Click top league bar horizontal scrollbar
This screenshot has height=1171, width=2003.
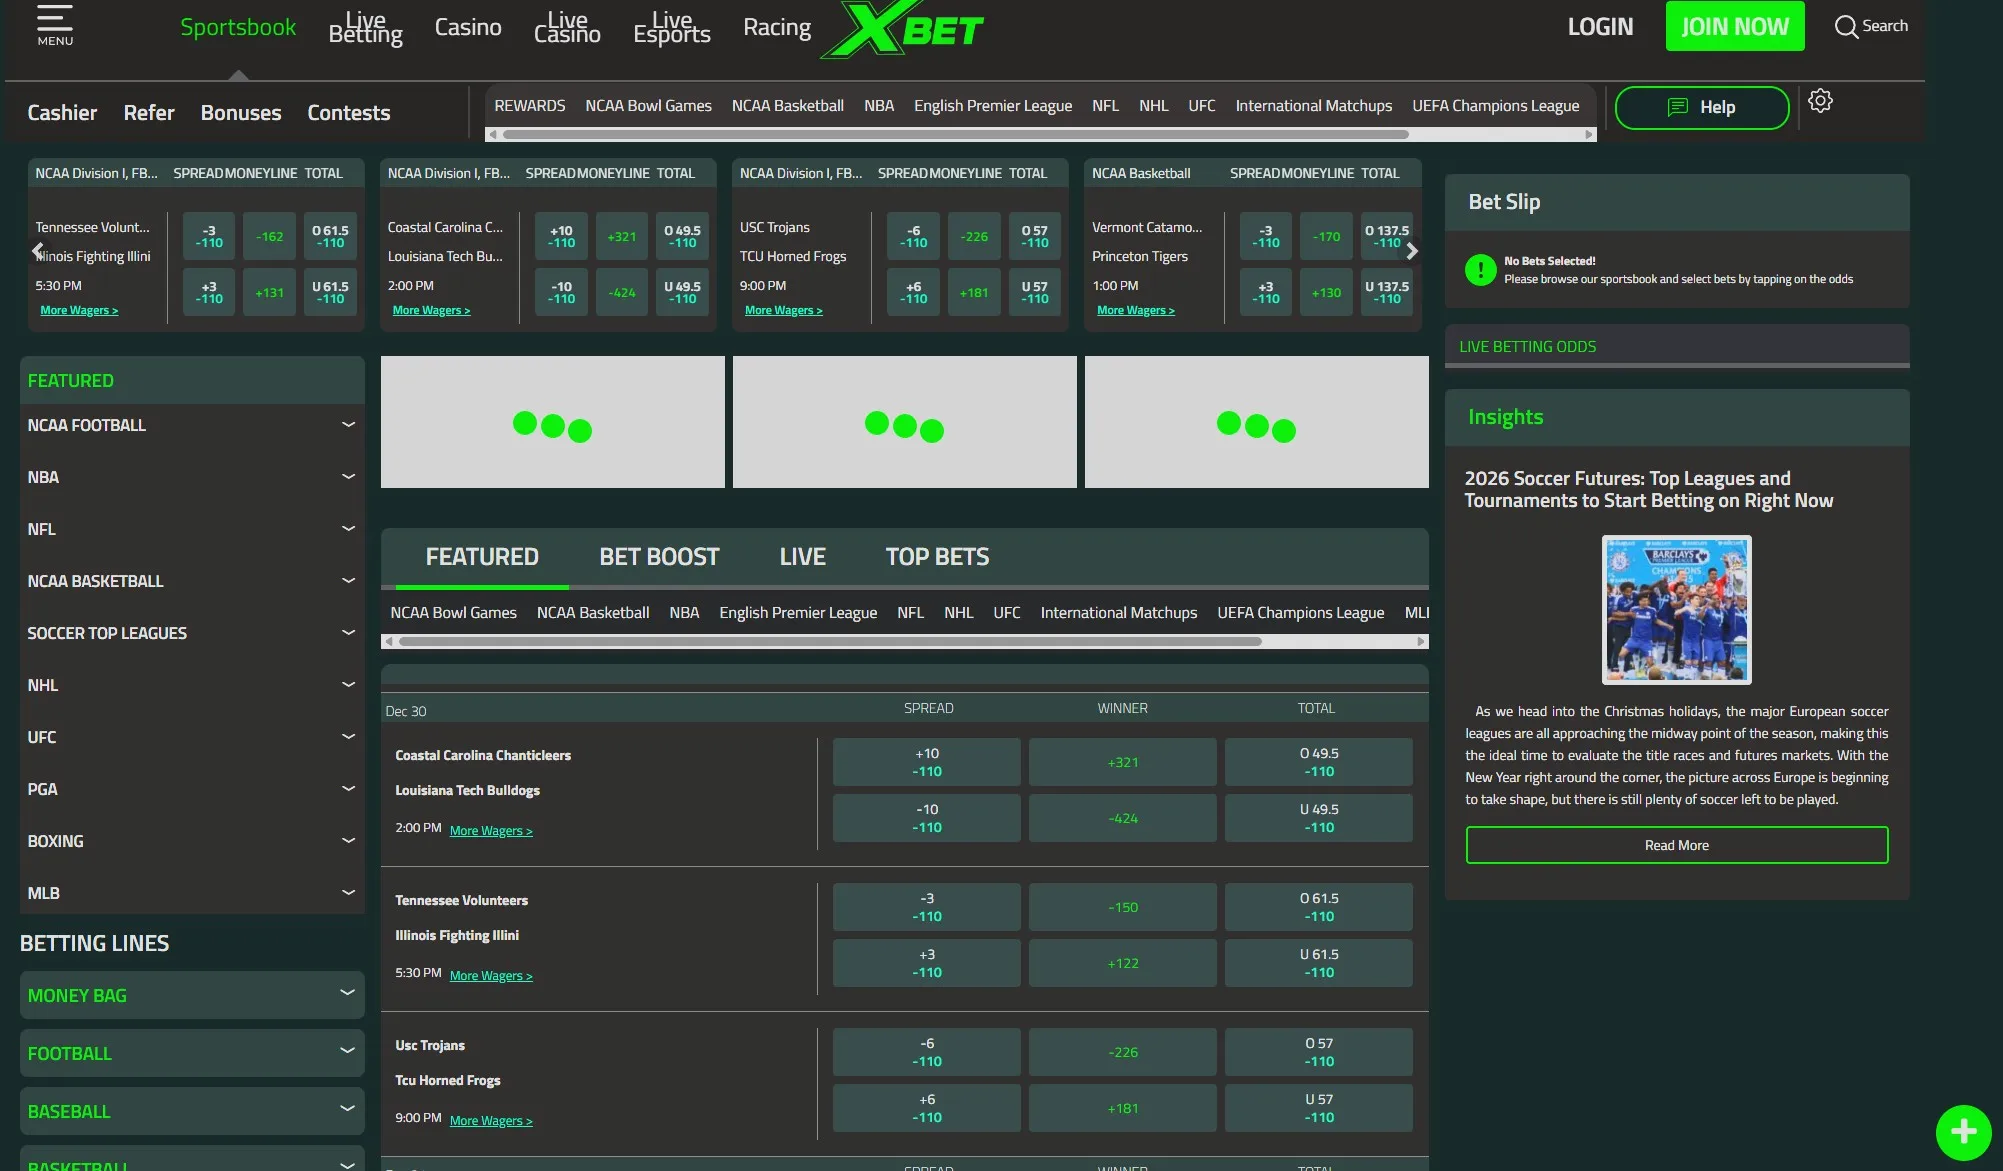(x=956, y=134)
